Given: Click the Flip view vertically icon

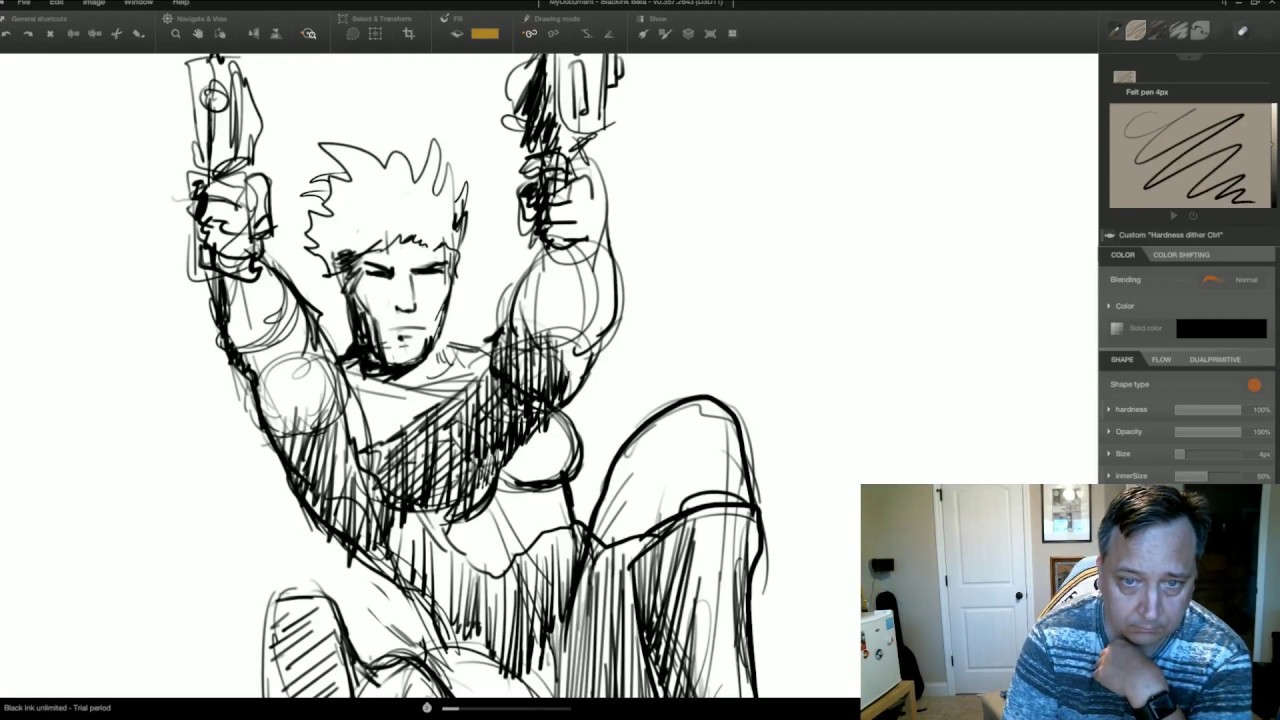Looking at the screenshot, I should tap(276, 34).
